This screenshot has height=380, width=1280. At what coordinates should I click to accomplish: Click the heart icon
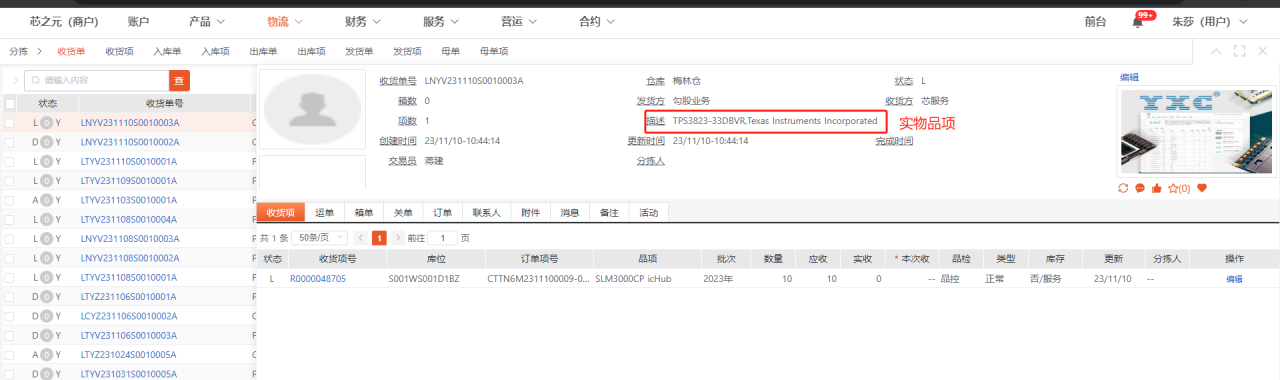1202,188
